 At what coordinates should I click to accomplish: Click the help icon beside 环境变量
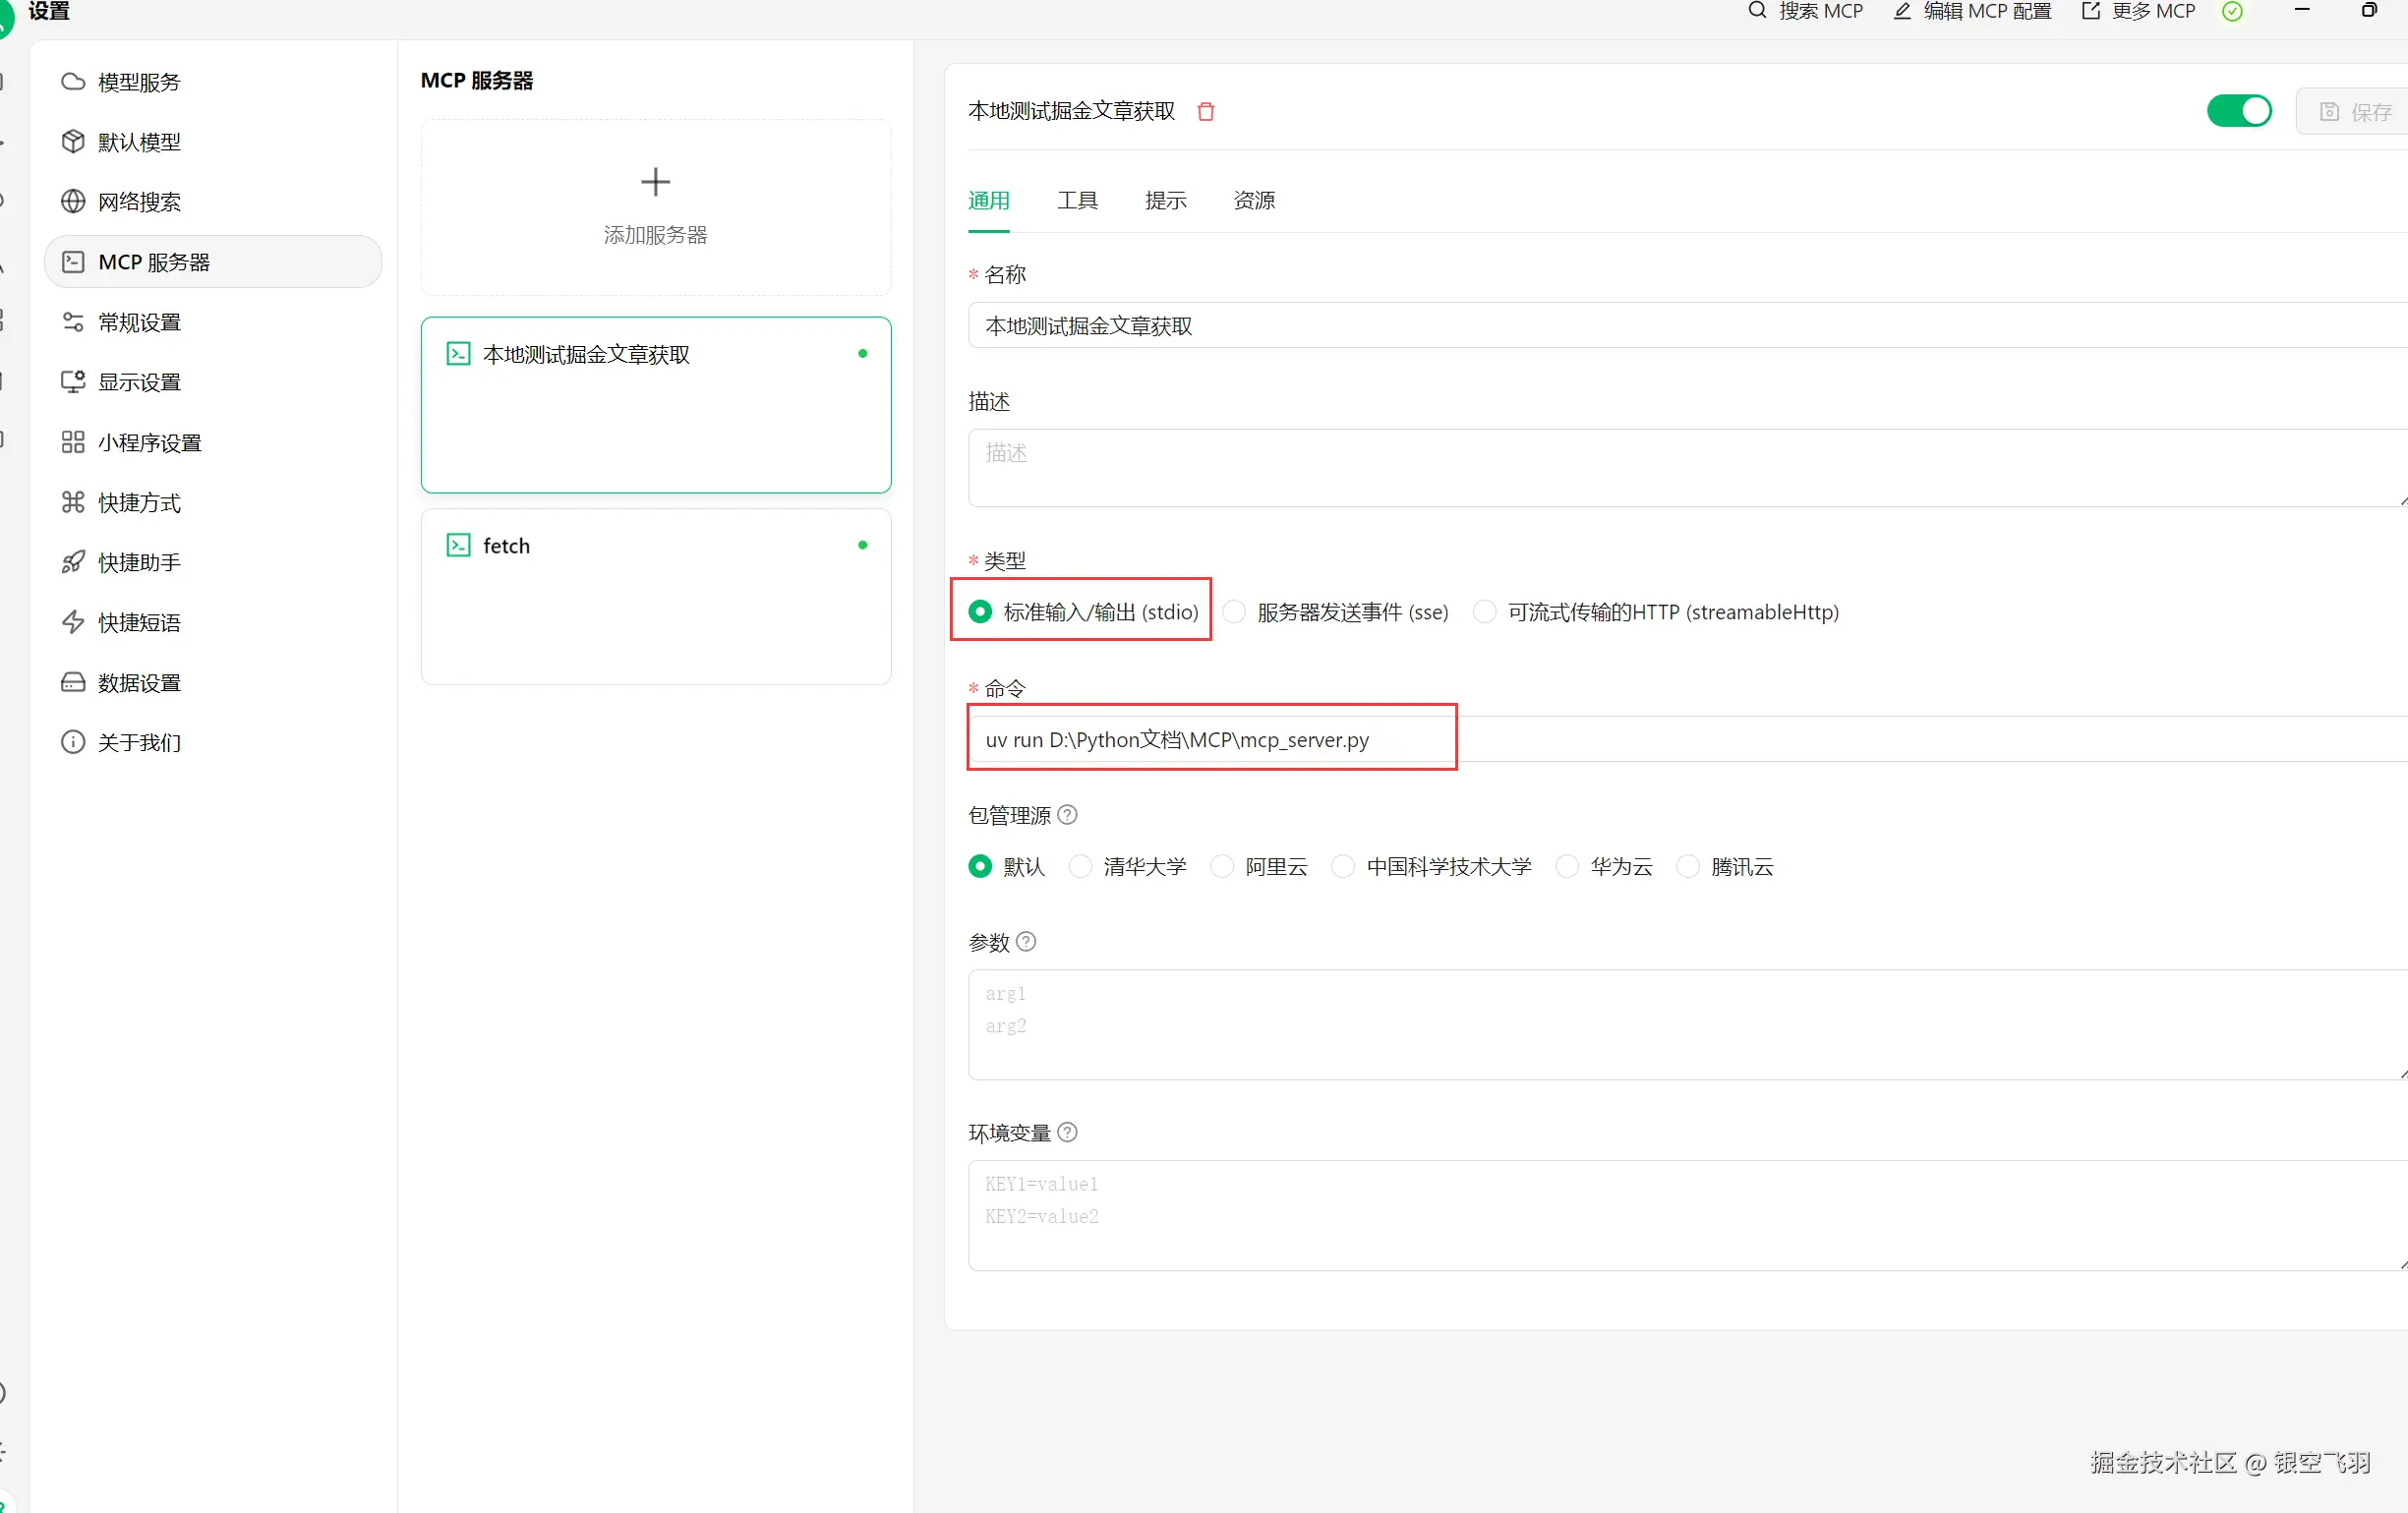[x=1068, y=1132]
